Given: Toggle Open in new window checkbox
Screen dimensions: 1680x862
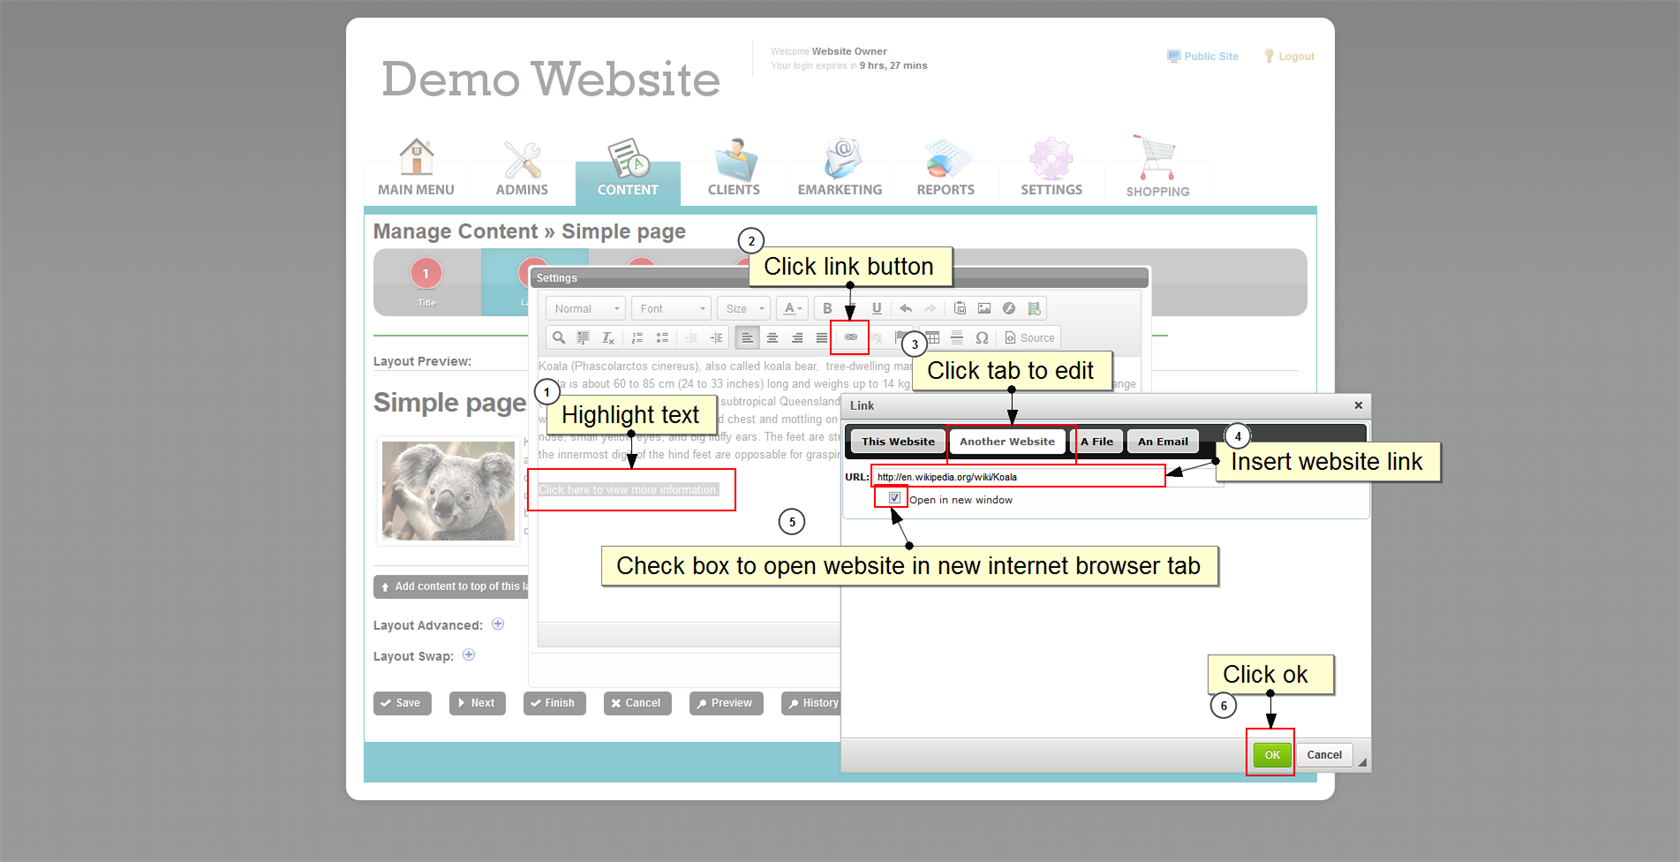Looking at the screenshot, I should [895, 498].
